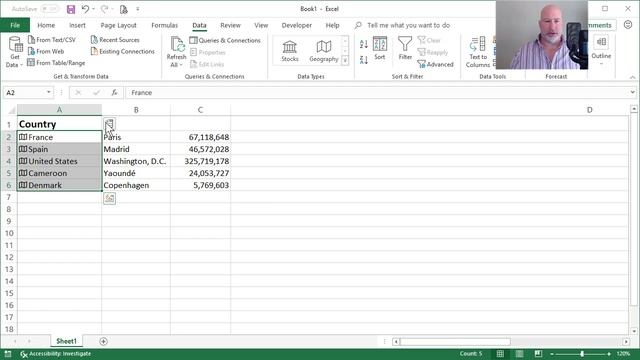Viewport: 640px width, 360px height.
Task: Click the zoom slider handle
Action: tap(582, 354)
